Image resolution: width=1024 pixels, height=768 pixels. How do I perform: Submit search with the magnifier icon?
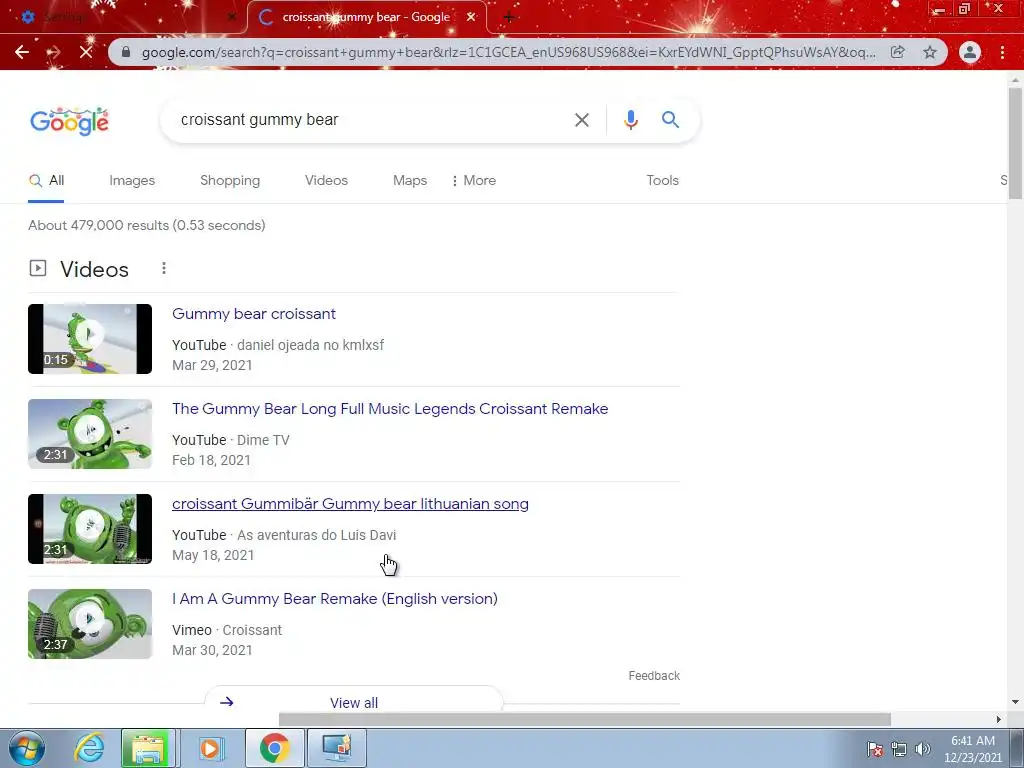tap(670, 120)
